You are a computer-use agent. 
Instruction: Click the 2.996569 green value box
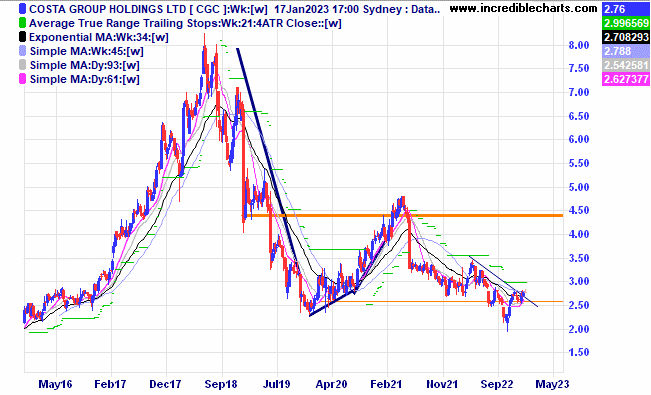pyautogui.click(x=625, y=23)
